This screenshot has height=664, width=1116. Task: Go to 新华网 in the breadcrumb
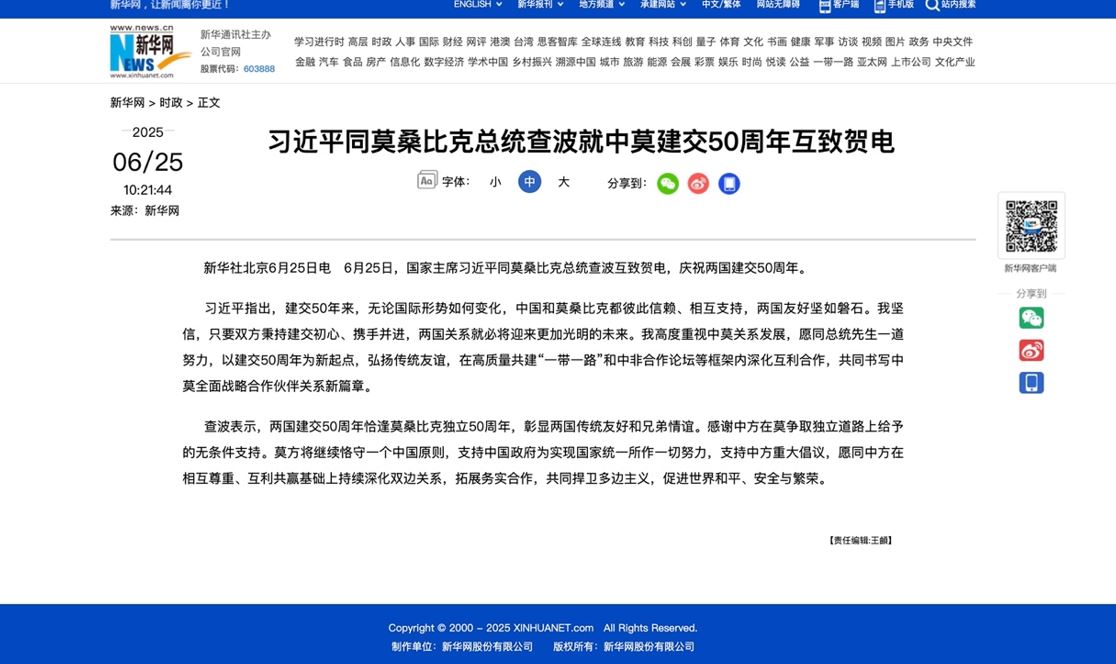[x=127, y=102]
